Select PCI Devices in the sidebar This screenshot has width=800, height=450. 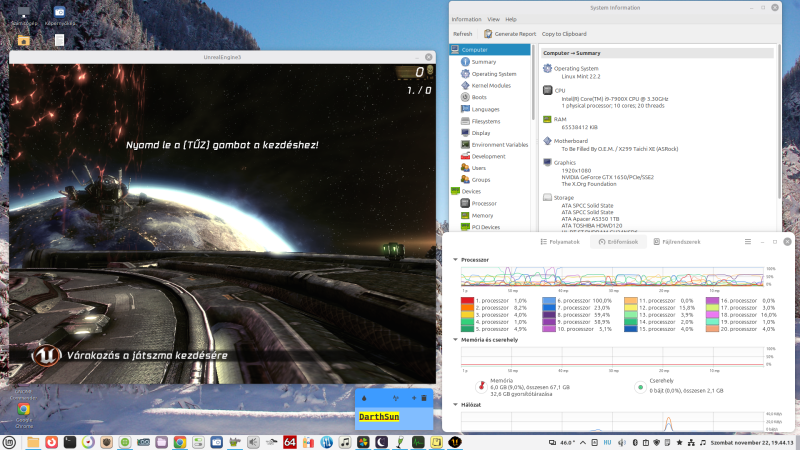pos(486,228)
